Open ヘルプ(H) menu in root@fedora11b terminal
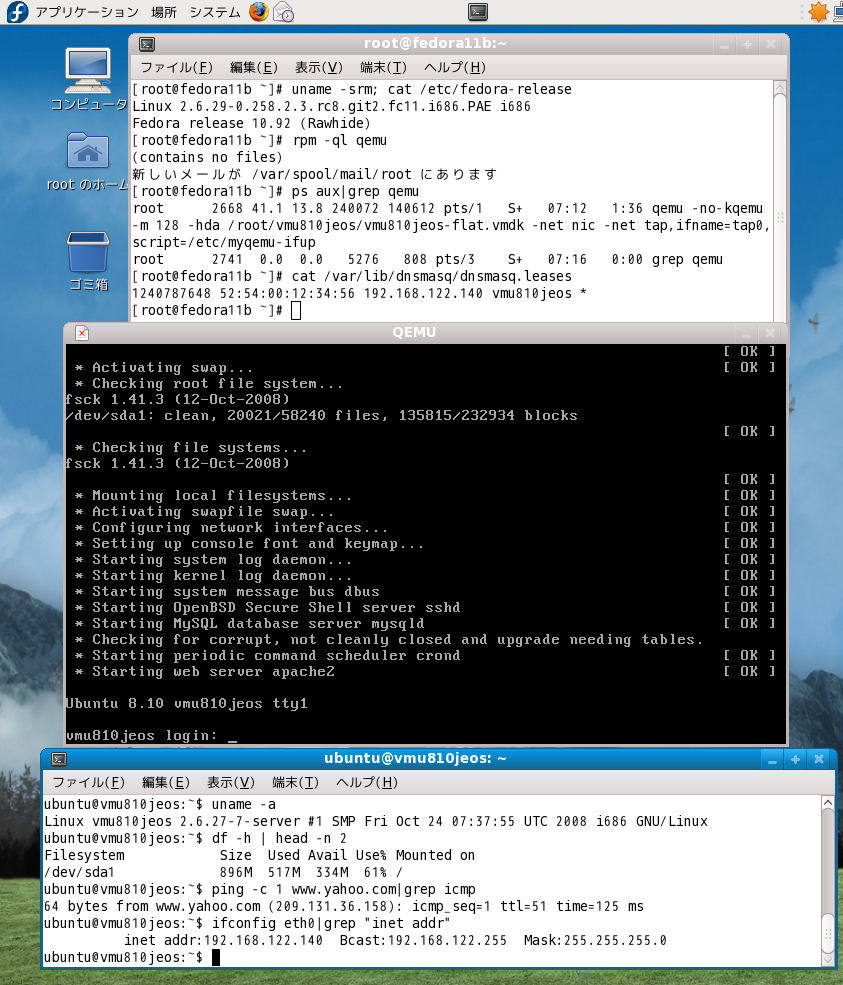Image resolution: width=843 pixels, height=985 pixels. [x=455, y=67]
